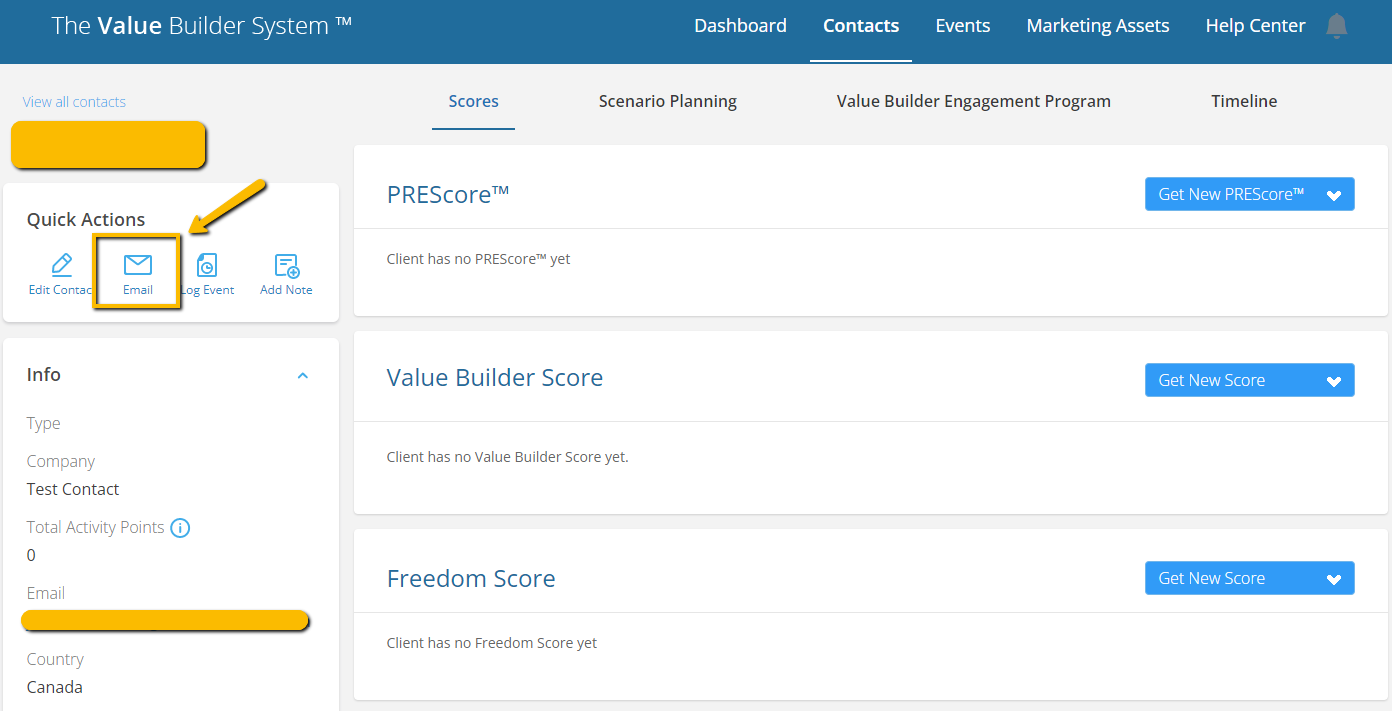
Task: Open Marketing Assets in navigation bar
Action: 1098,26
